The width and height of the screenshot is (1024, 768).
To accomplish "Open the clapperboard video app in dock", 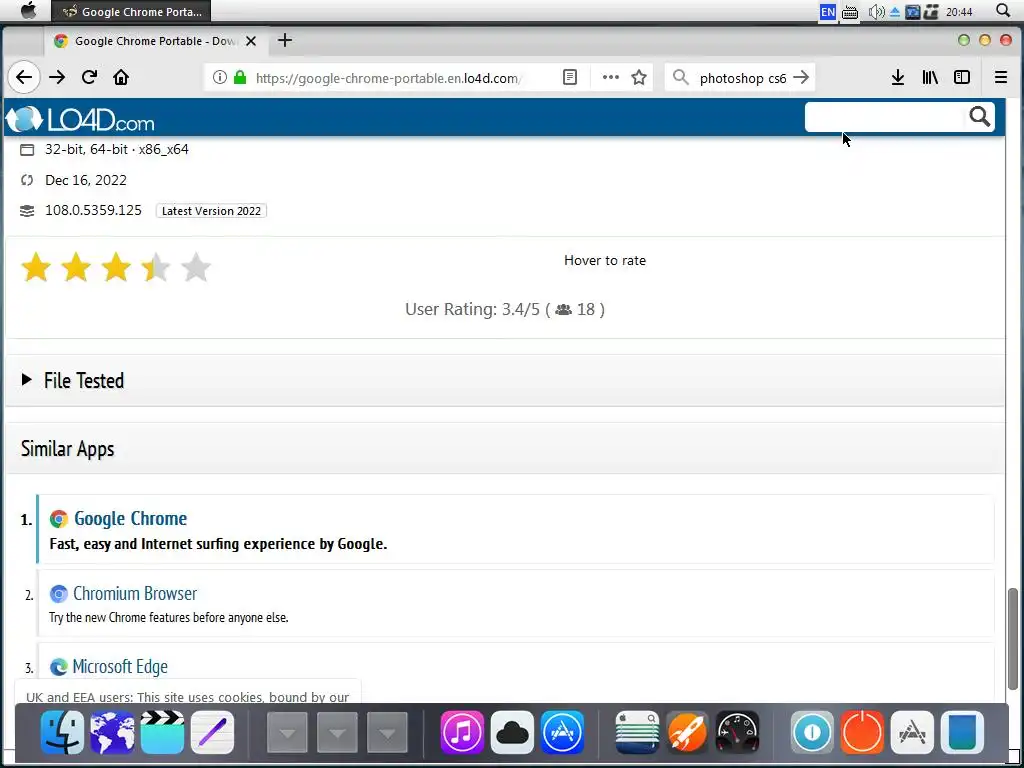I will pyautogui.click(x=162, y=732).
